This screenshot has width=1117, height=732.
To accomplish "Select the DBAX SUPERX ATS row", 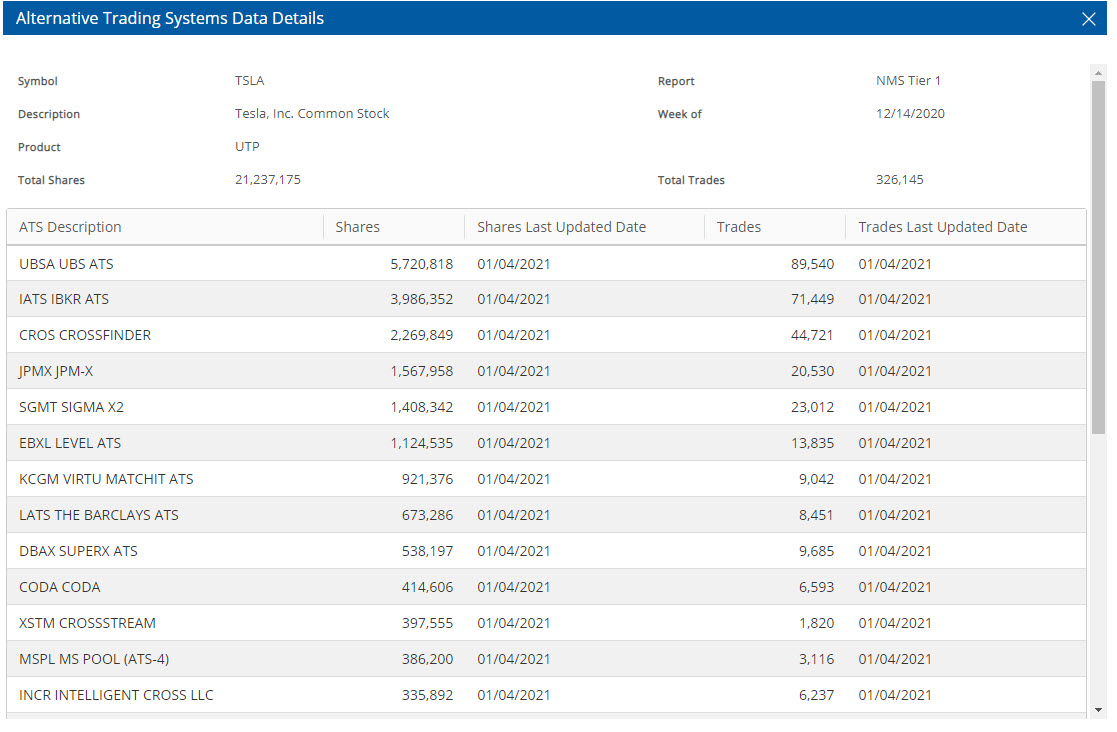I will [x=546, y=551].
